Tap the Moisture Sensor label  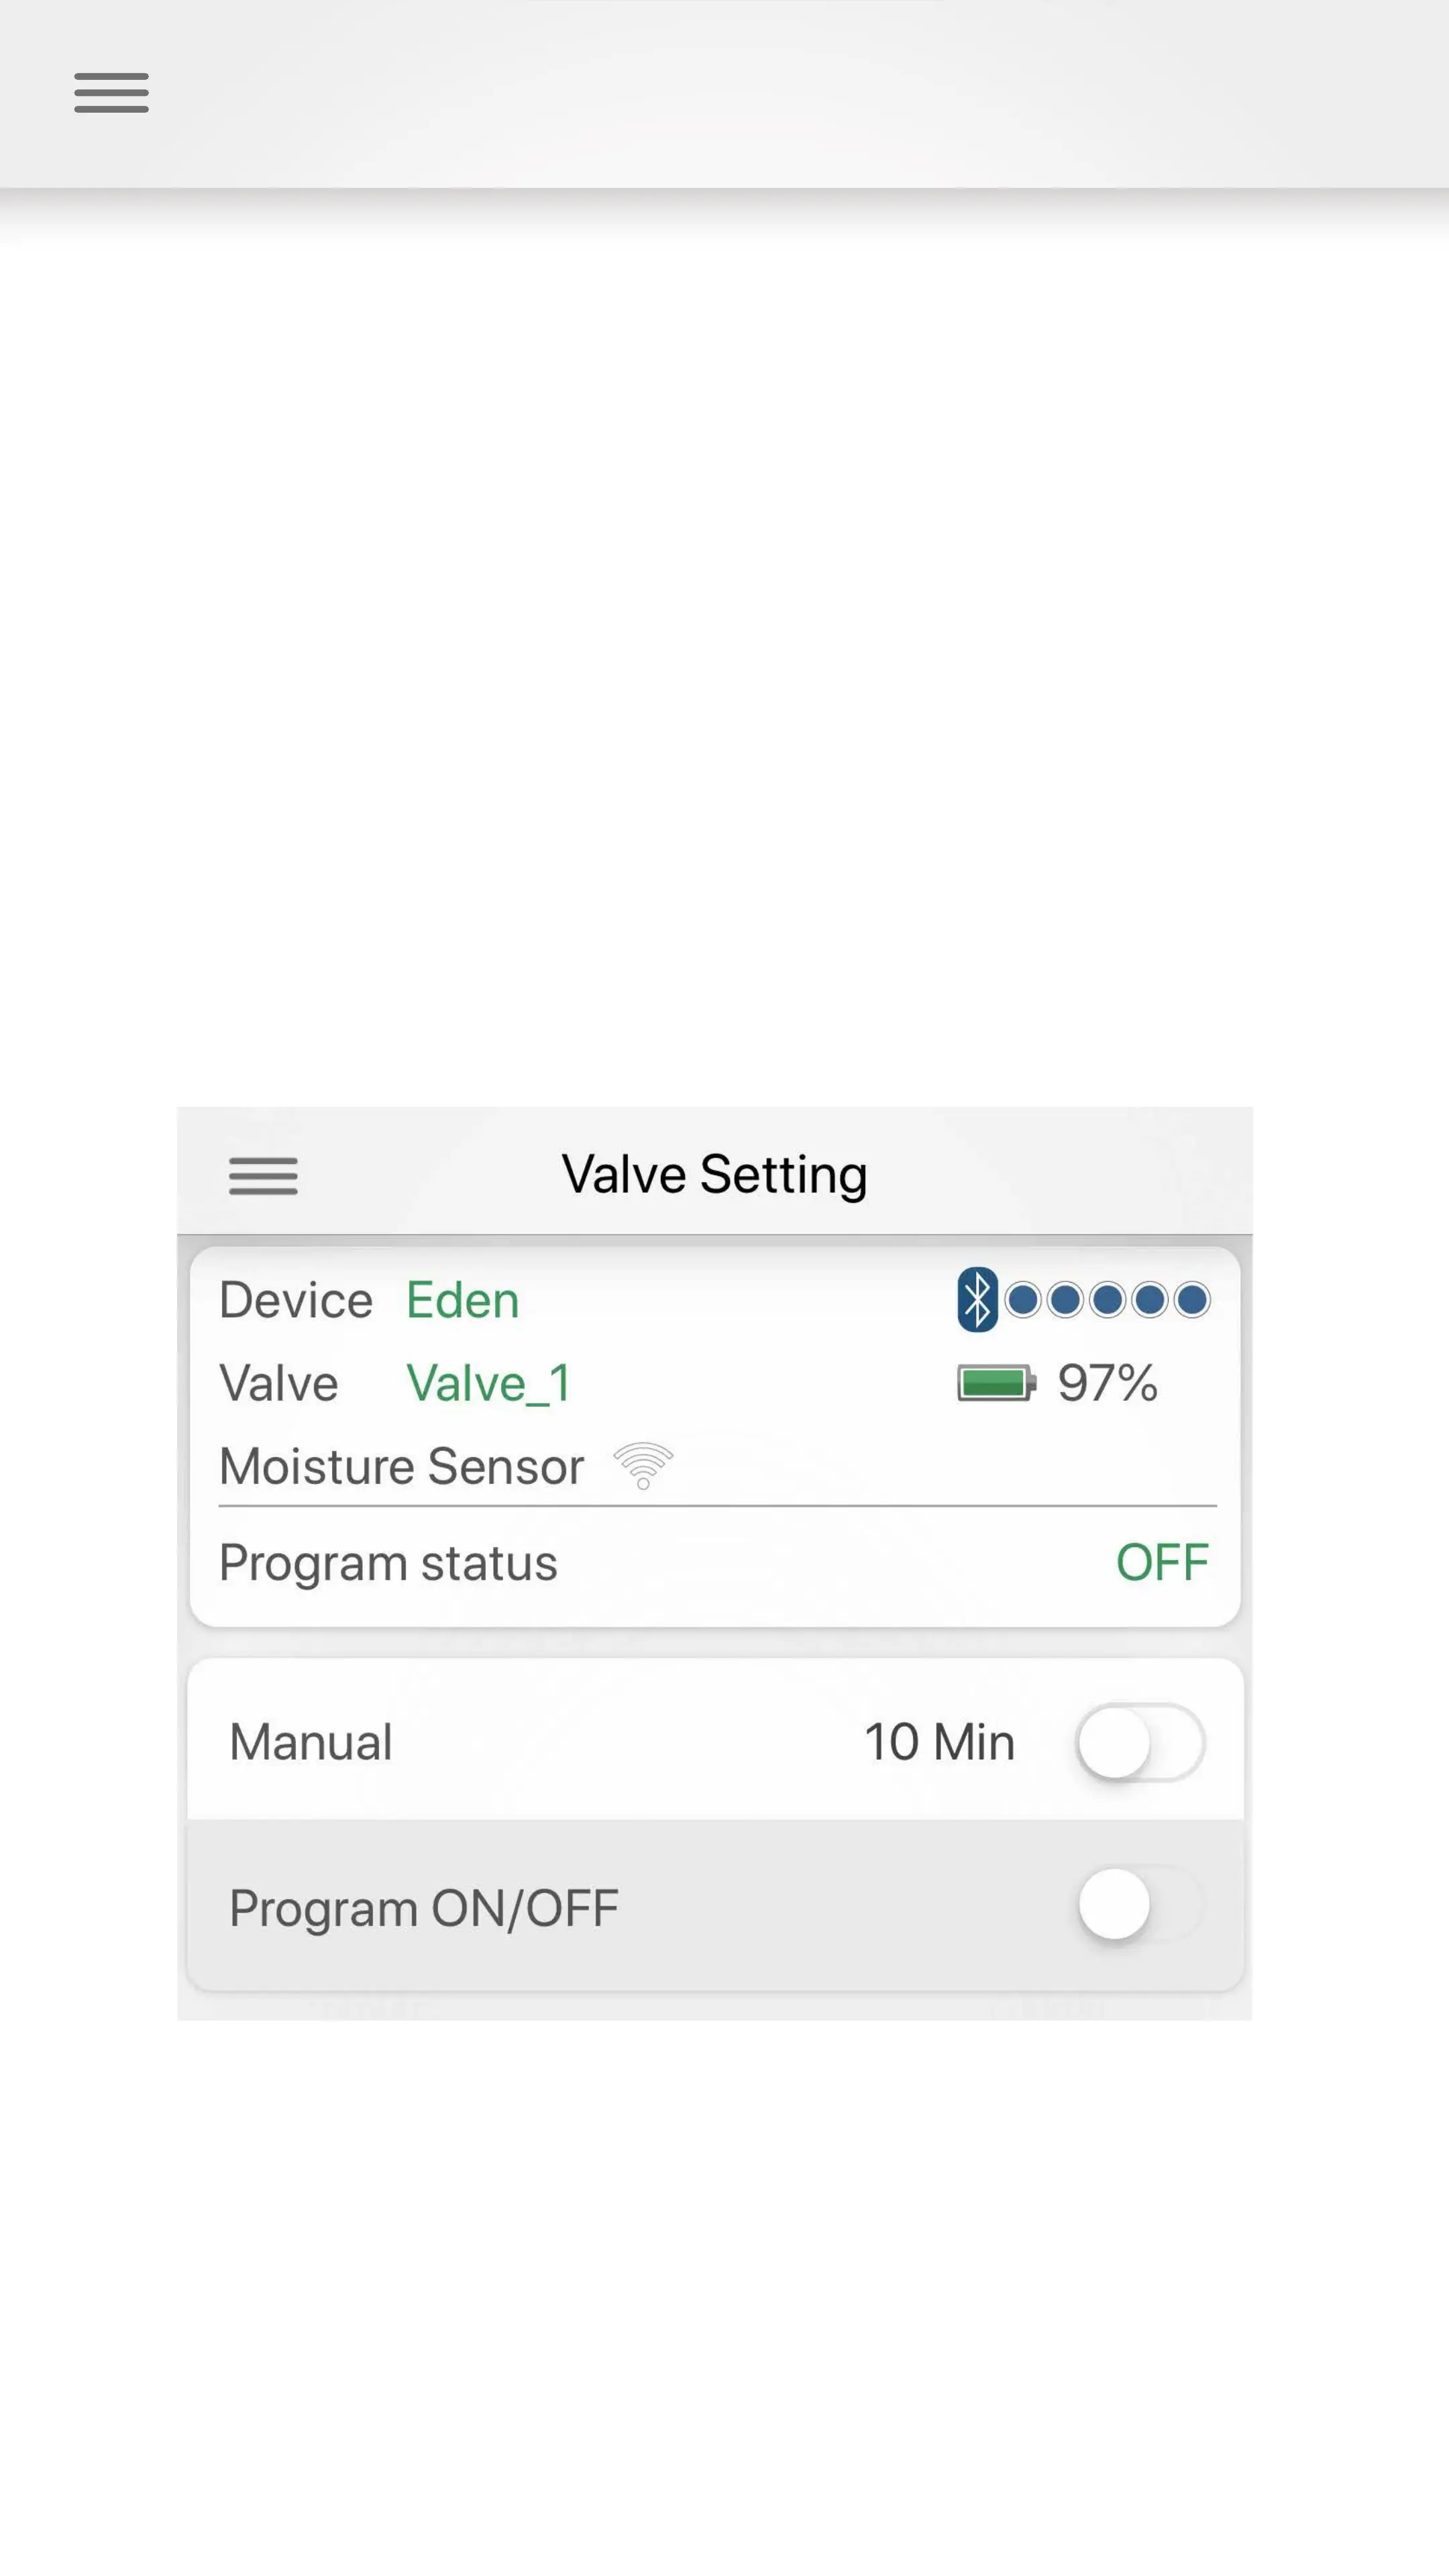click(x=401, y=1466)
